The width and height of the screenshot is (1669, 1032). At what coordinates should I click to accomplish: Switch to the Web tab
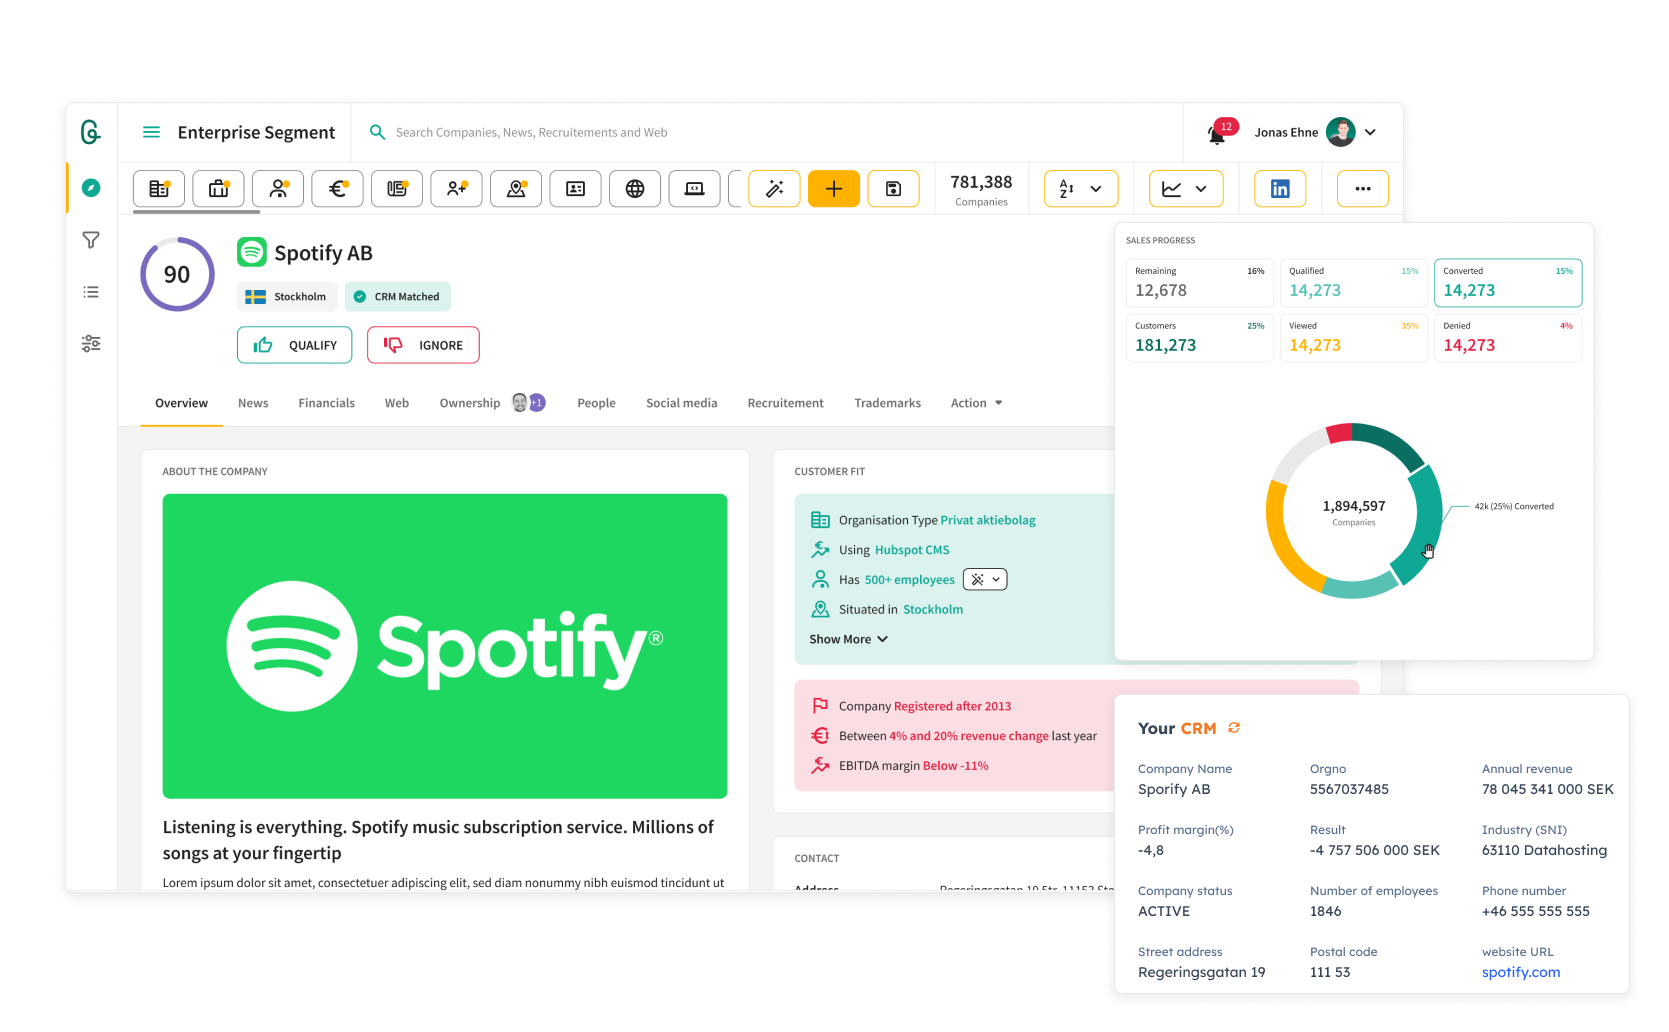pyautogui.click(x=397, y=403)
